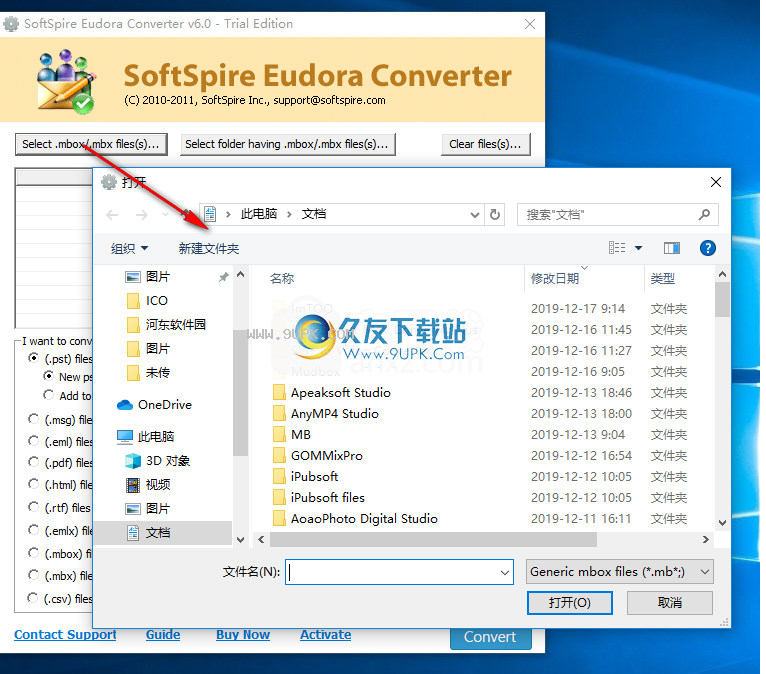766x674 pixels.
Task: Click the document icon in the address bar
Action: 210,214
